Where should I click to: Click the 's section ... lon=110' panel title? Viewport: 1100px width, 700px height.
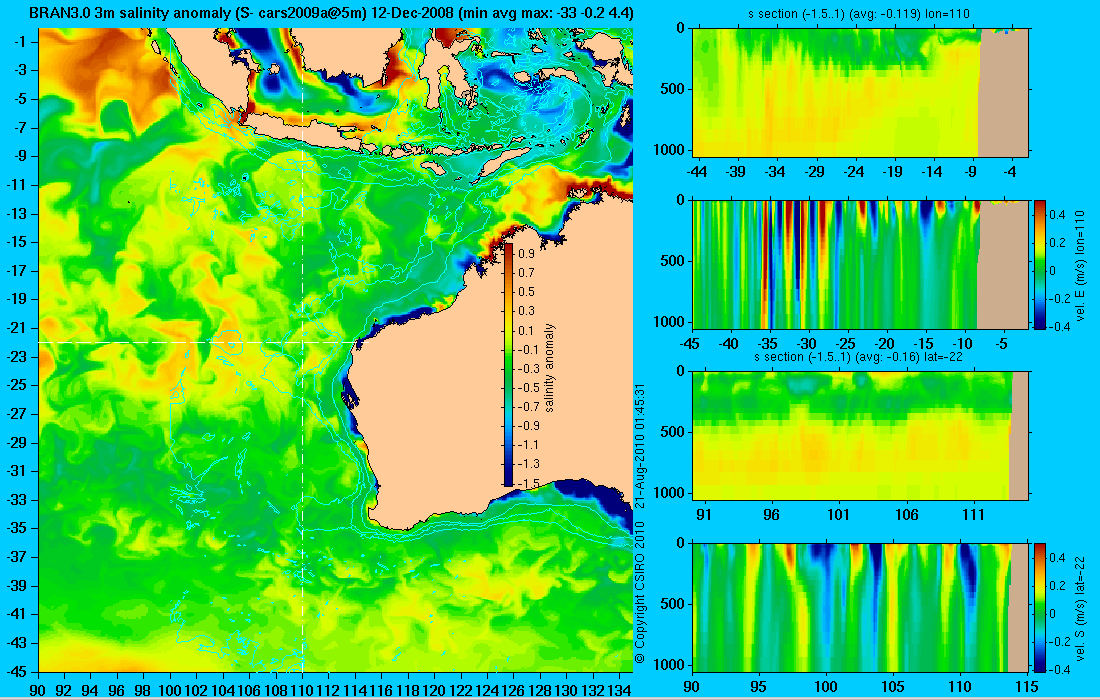pyautogui.click(x=861, y=13)
